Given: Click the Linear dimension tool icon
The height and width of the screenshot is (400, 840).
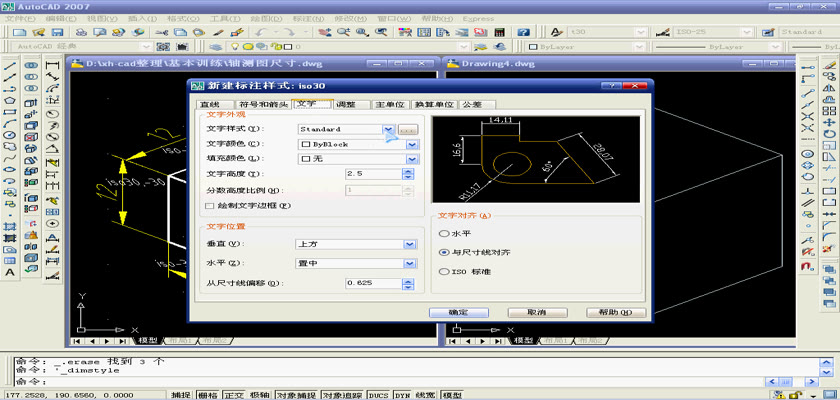Looking at the screenshot, I should (x=52, y=66).
